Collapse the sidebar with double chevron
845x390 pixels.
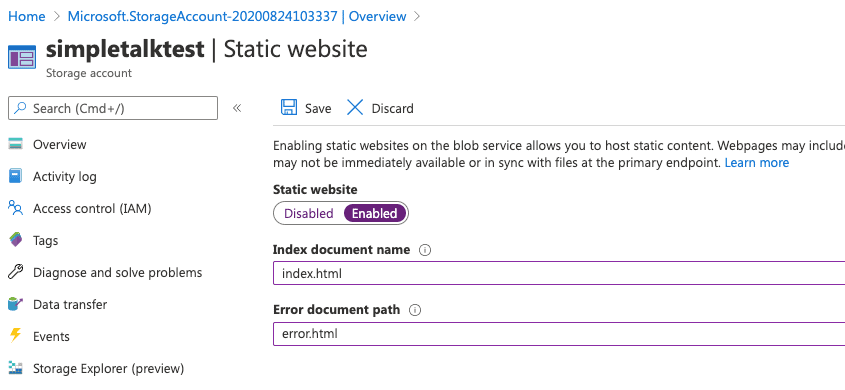point(237,108)
